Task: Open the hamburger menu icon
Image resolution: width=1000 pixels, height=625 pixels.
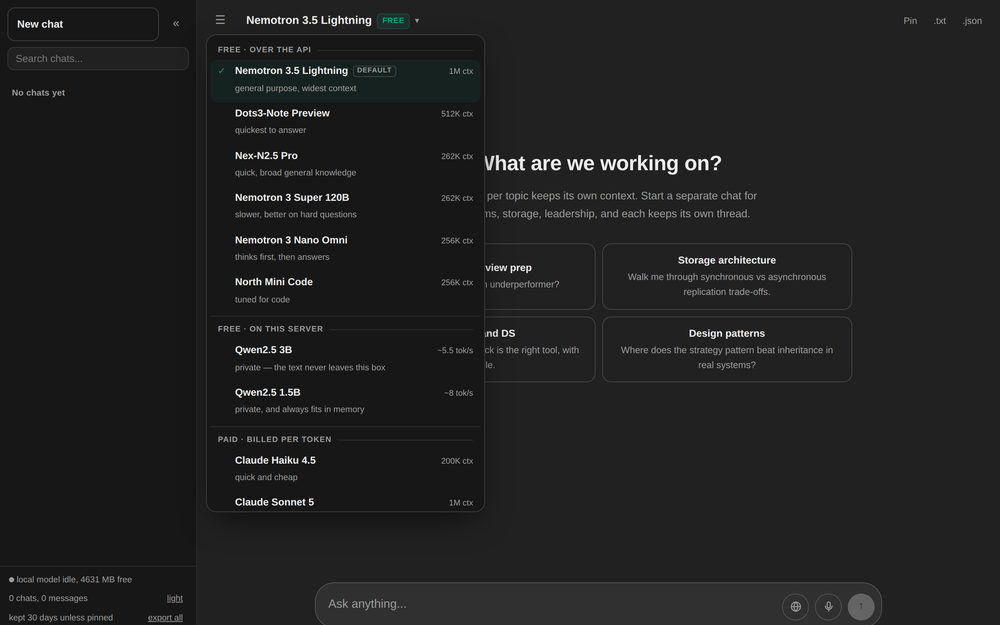Action: tap(220, 20)
